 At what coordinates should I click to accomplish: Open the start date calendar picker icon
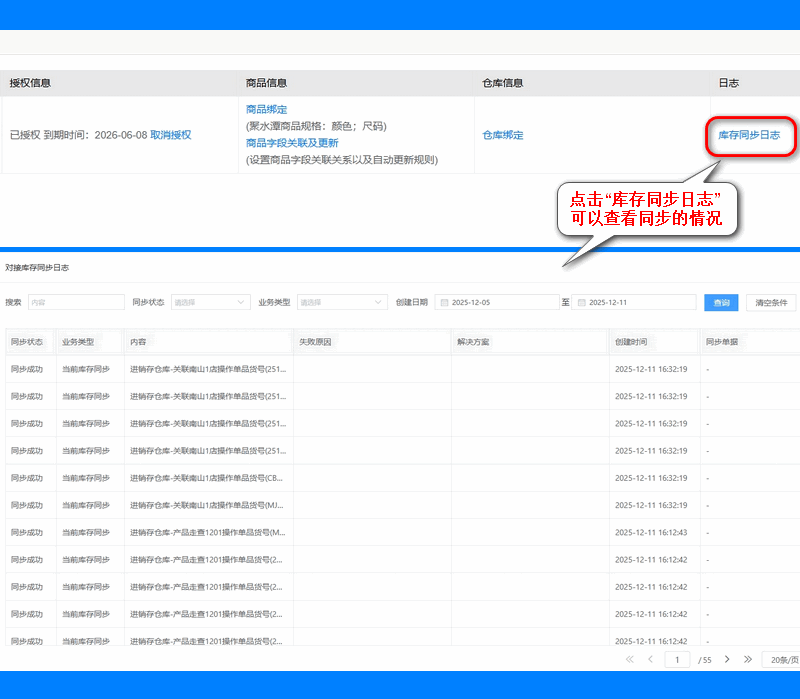(x=444, y=302)
